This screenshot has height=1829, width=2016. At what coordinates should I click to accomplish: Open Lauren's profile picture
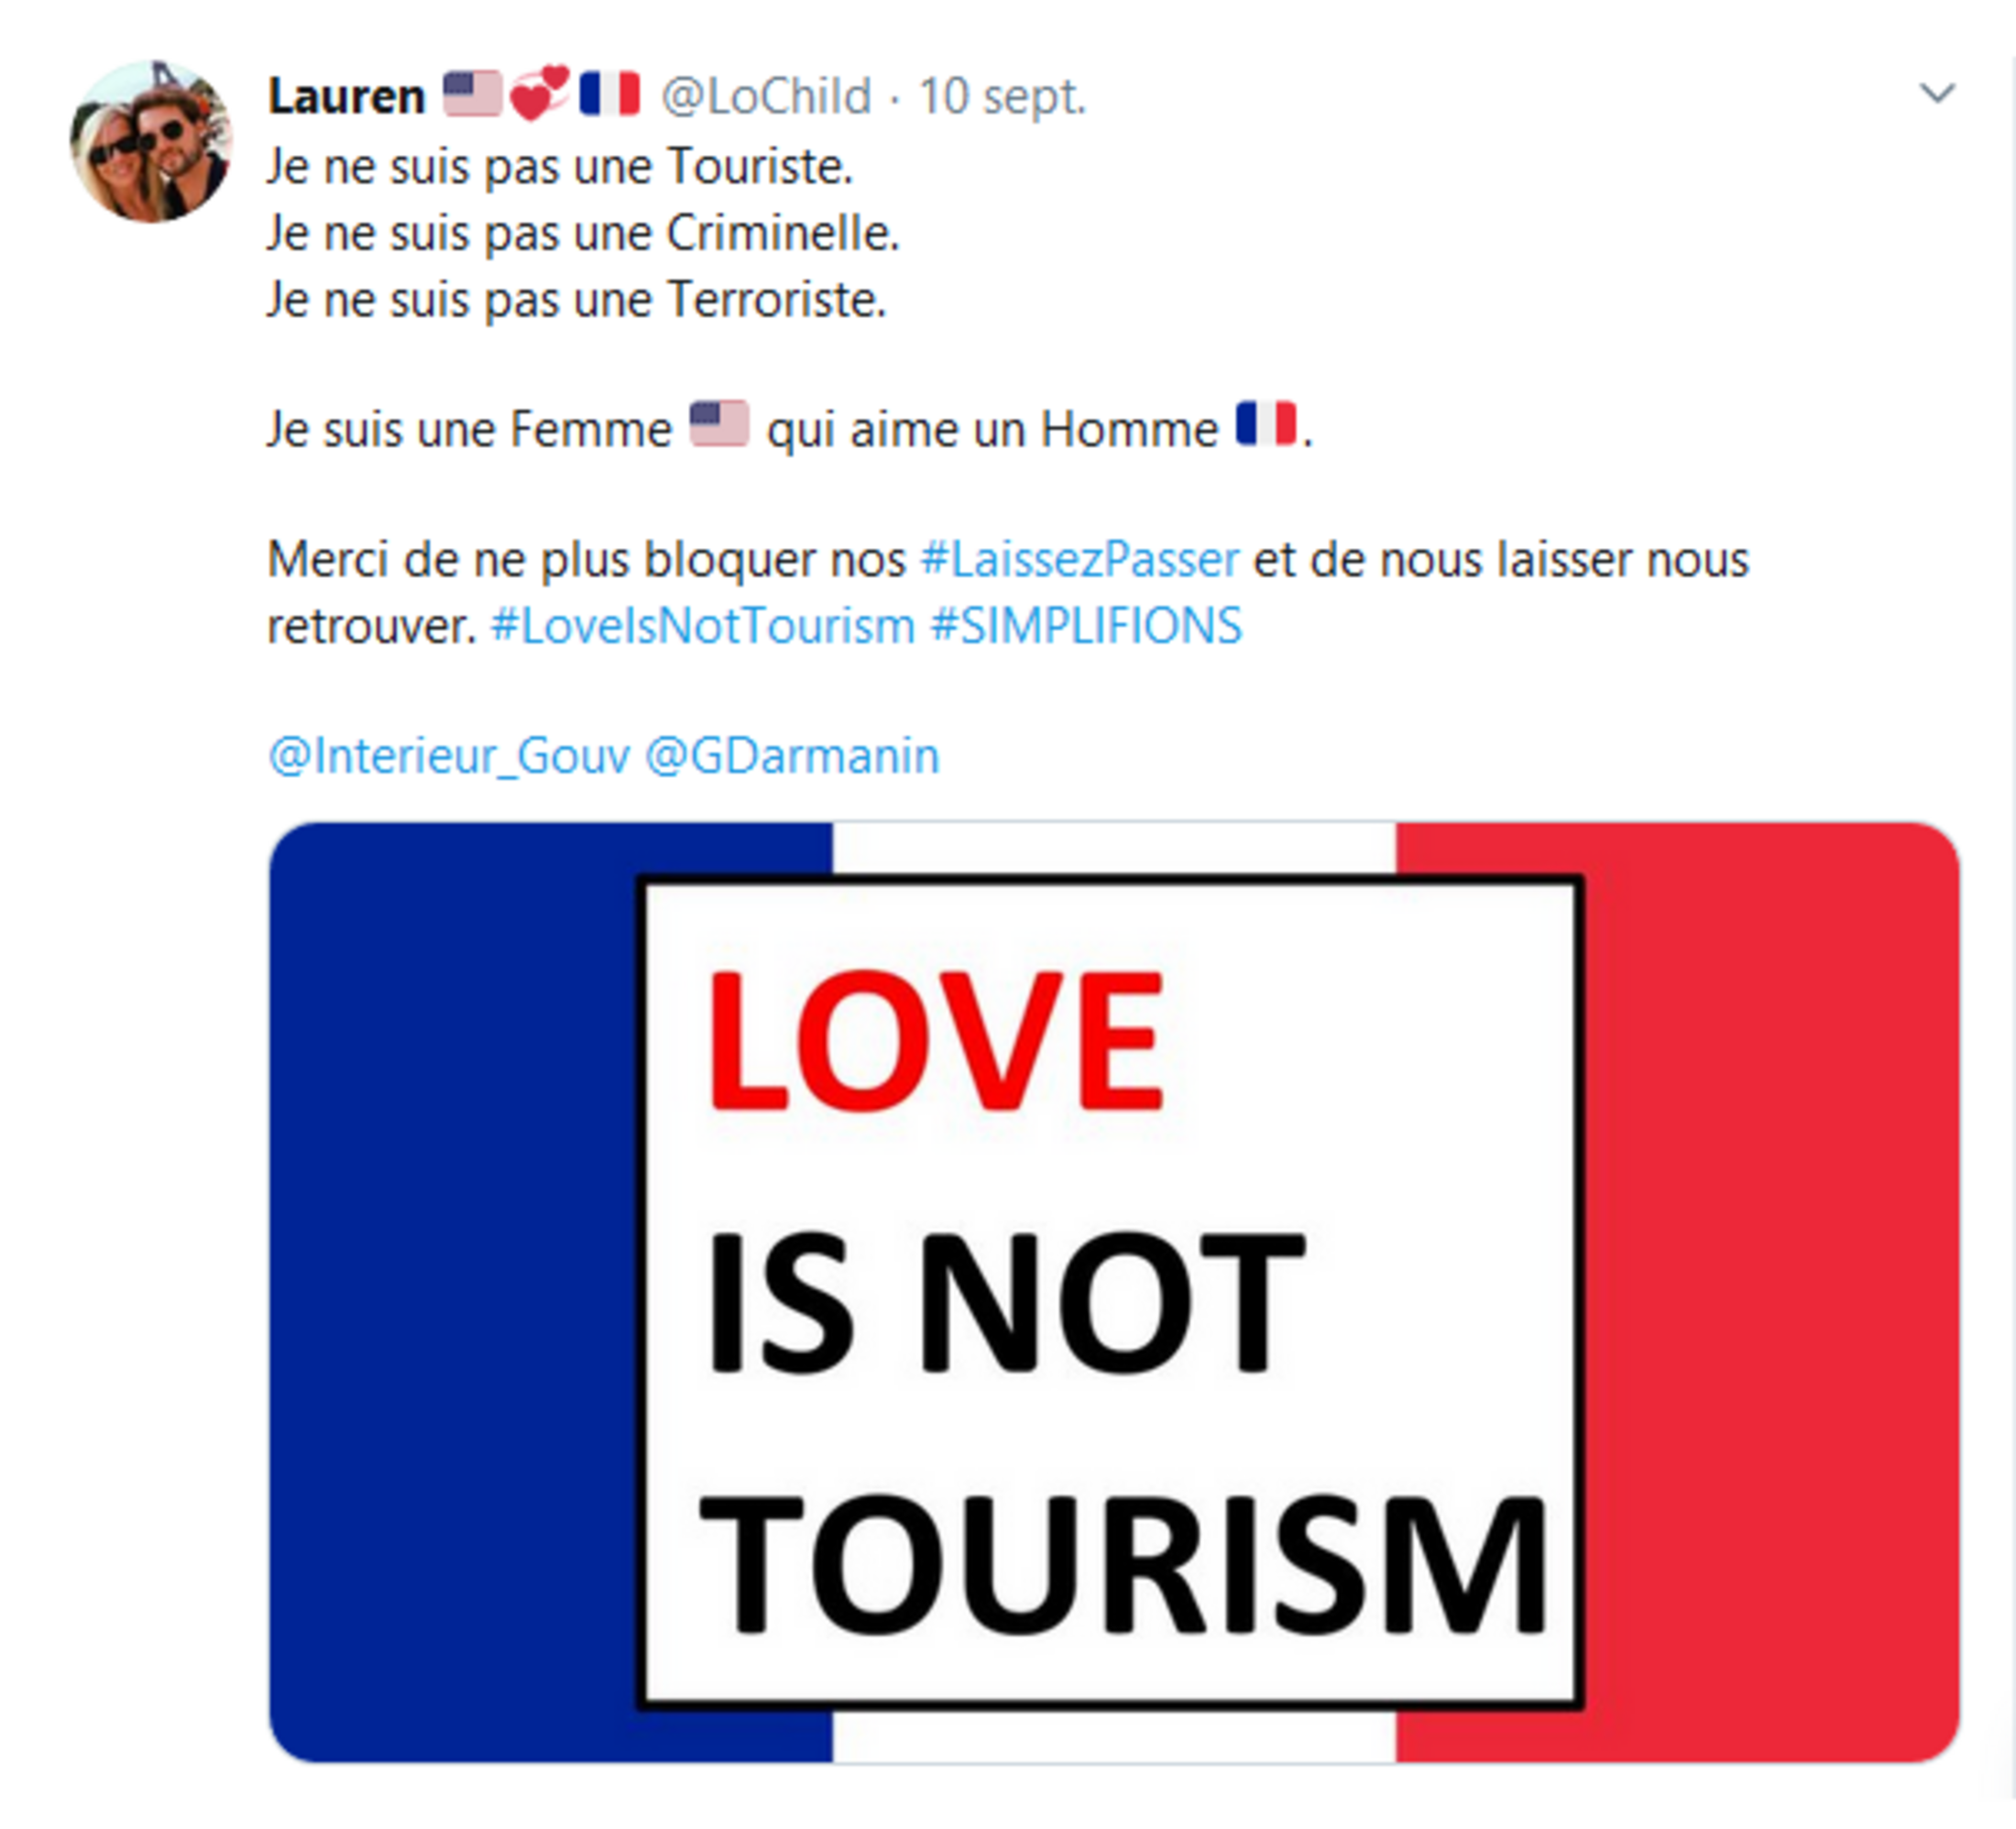pos(151,142)
